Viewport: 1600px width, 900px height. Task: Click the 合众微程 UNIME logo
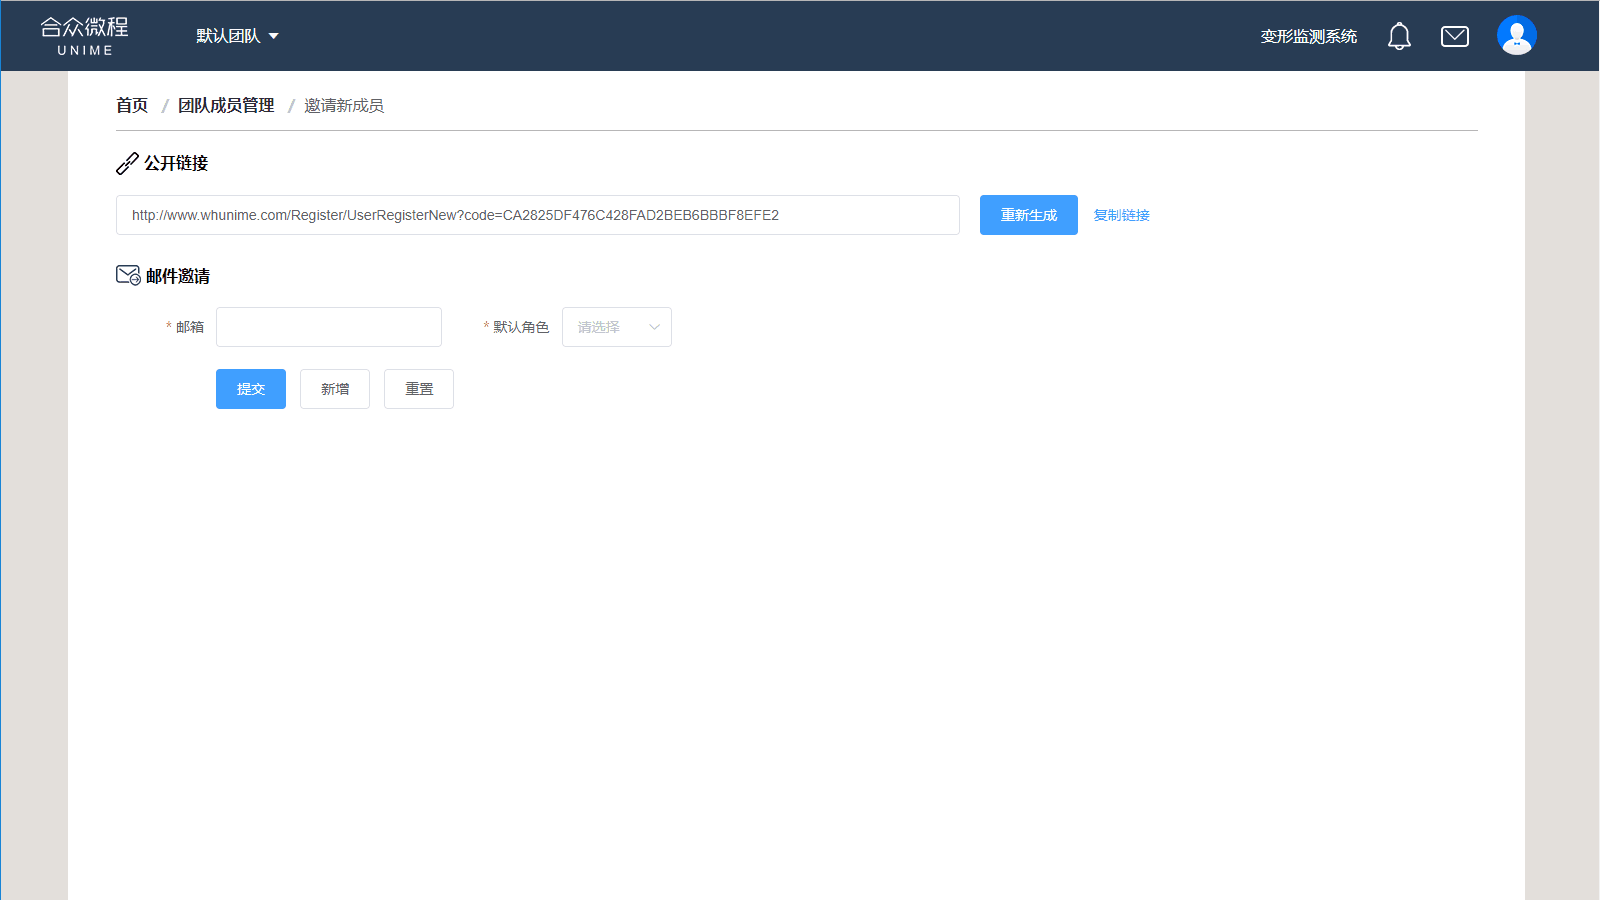tap(85, 36)
